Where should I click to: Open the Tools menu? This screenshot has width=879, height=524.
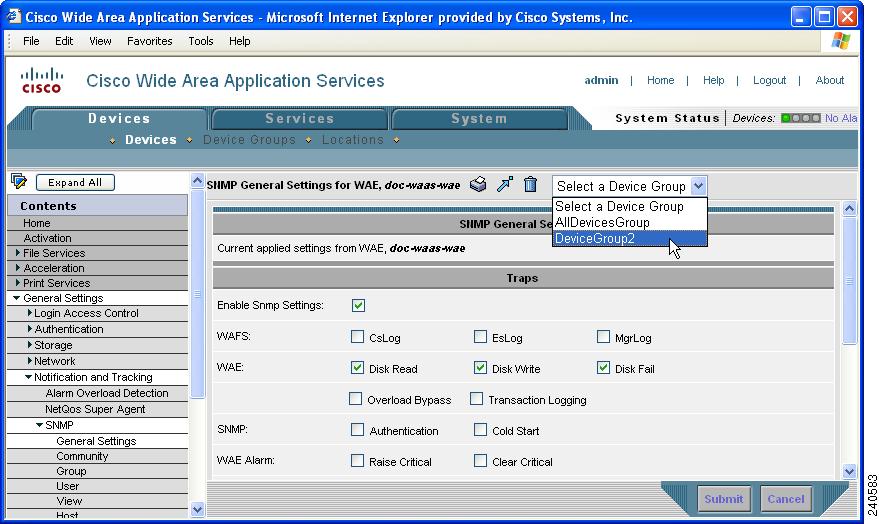pos(201,41)
